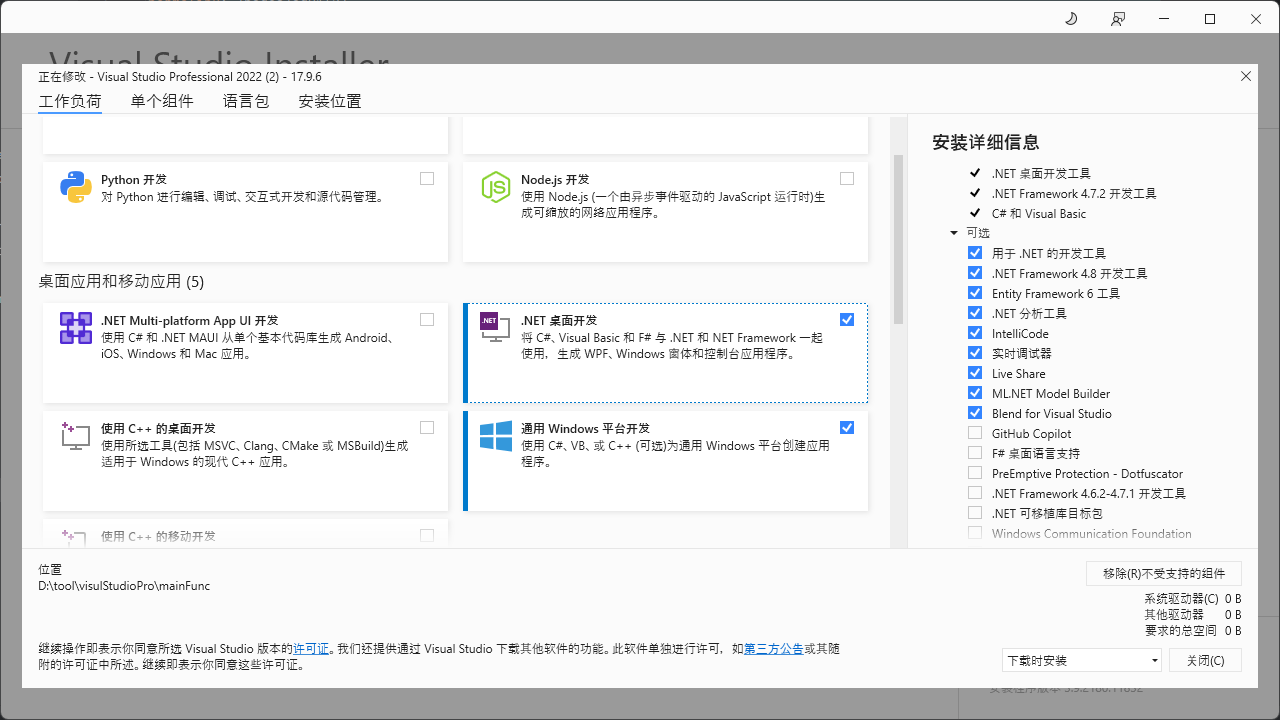Uncheck ML.NET Model Builder option

(x=975, y=393)
